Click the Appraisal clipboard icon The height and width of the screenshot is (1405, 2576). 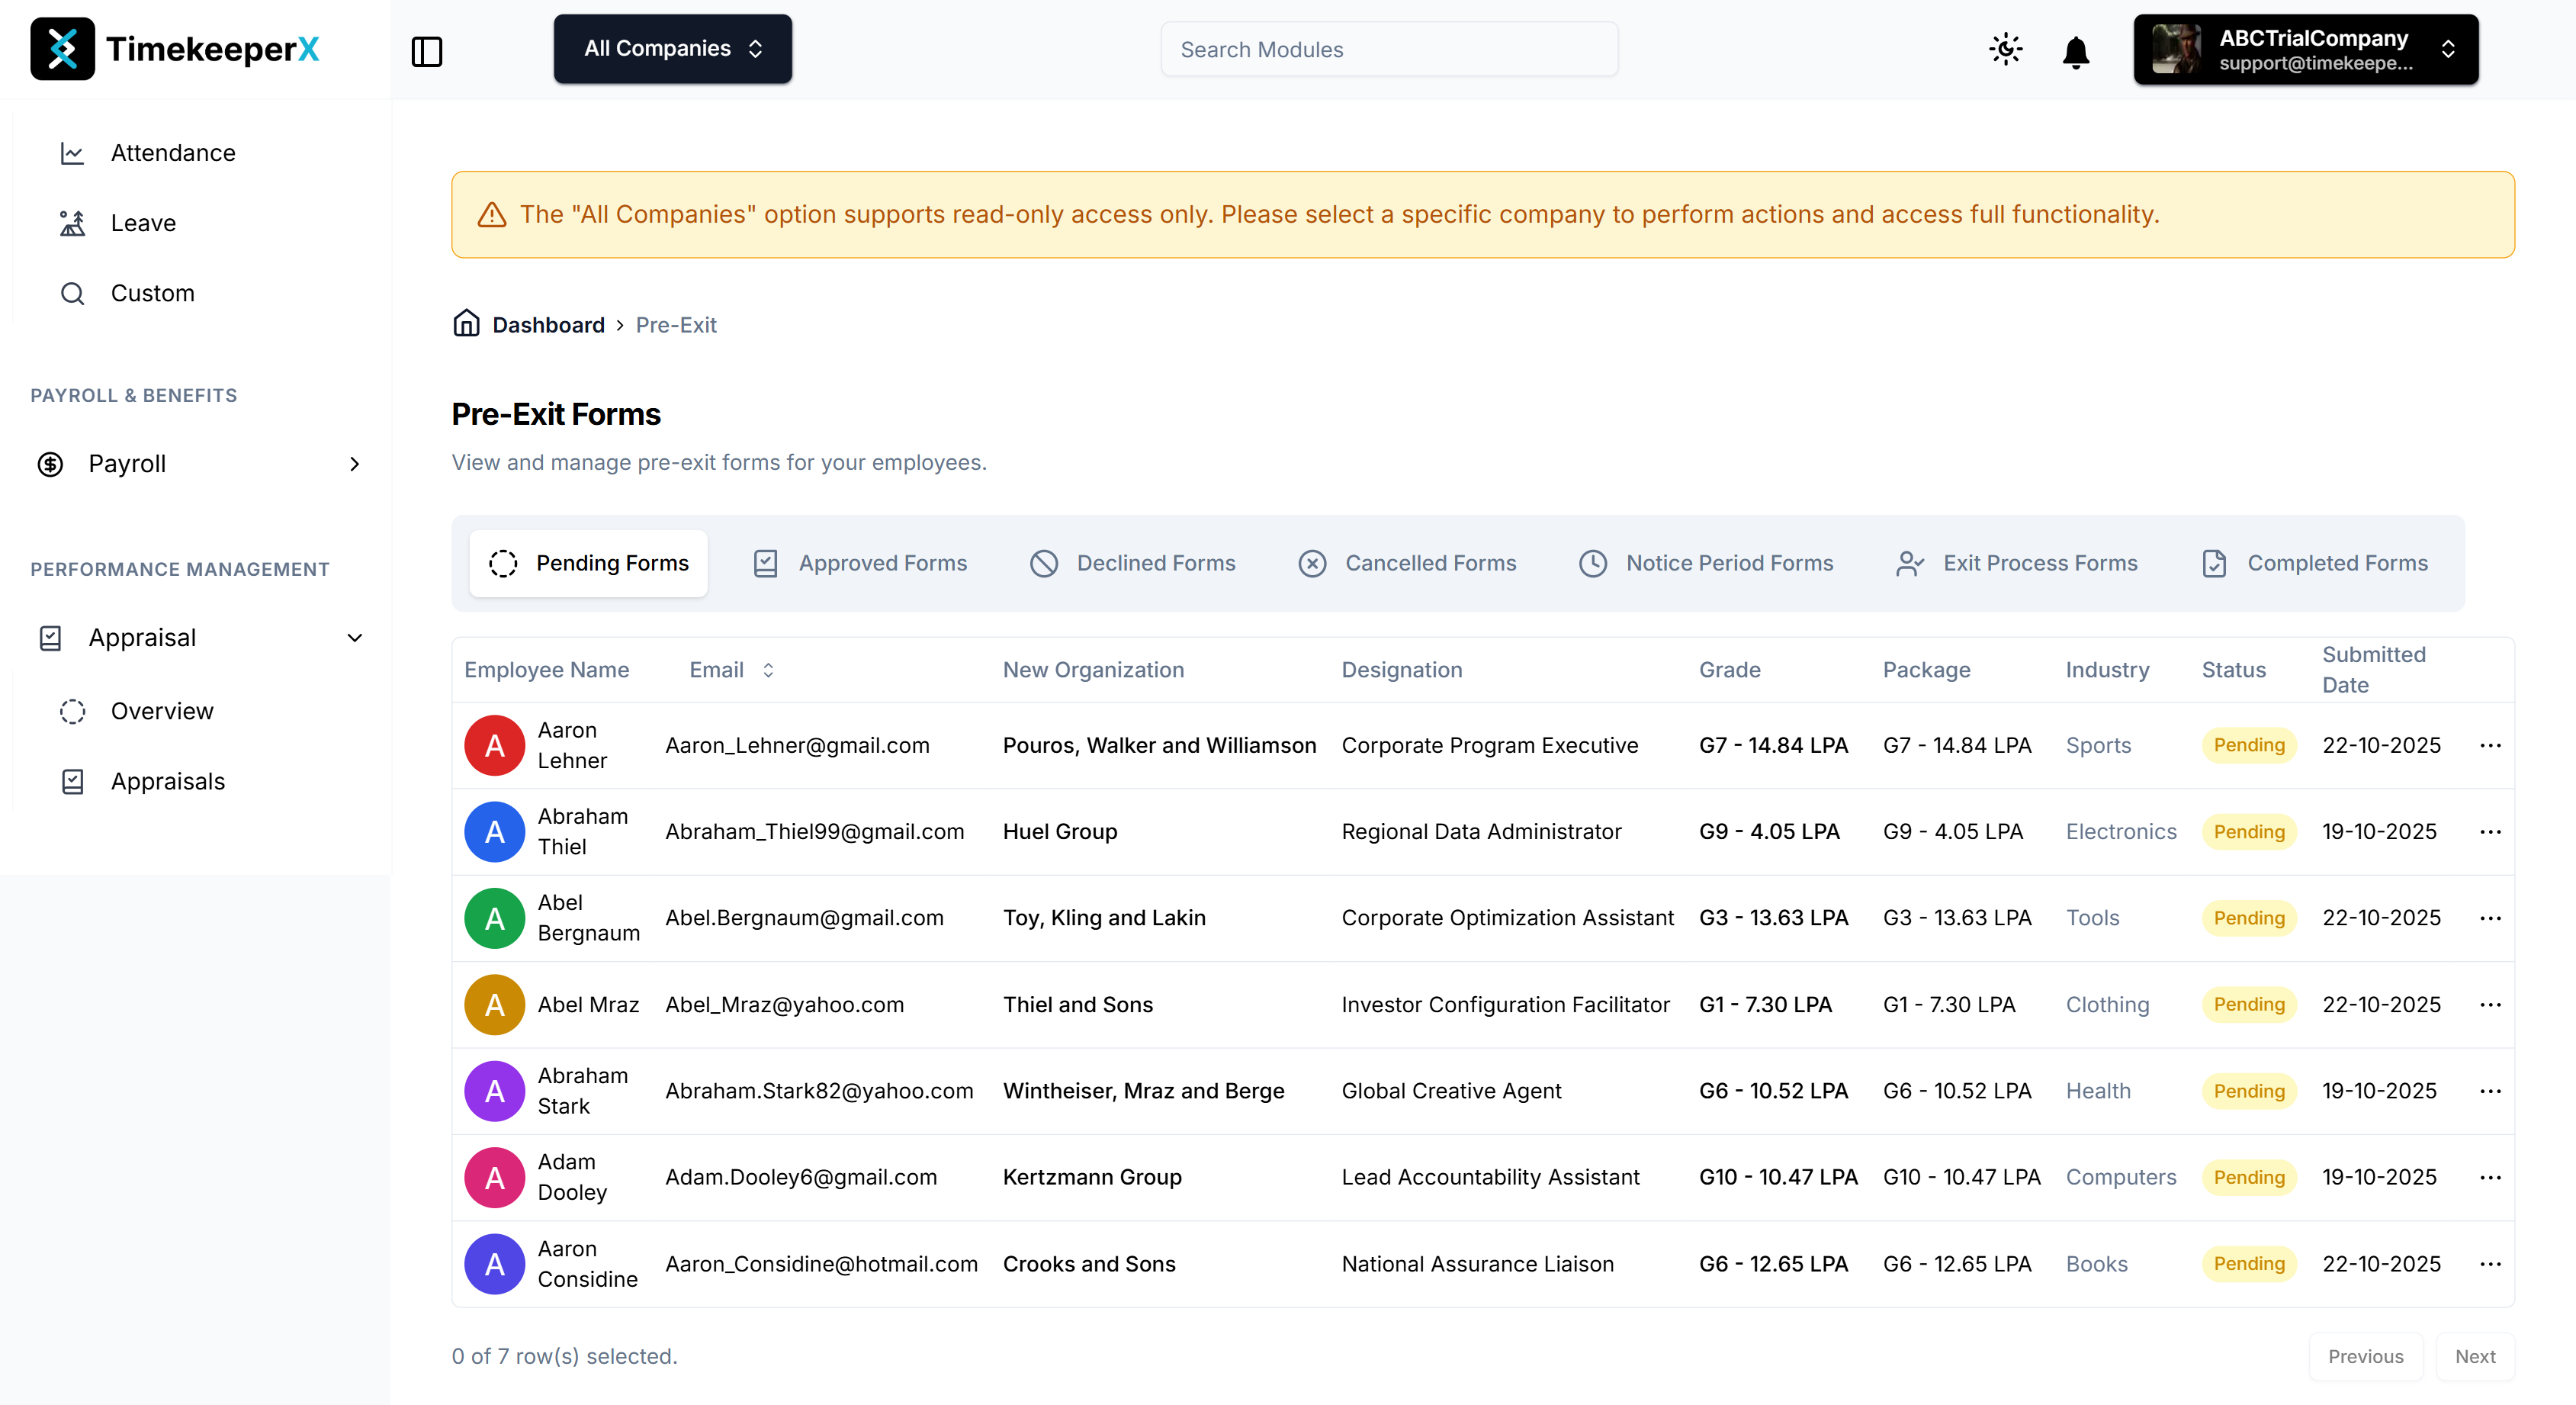click(x=50, y=638)
